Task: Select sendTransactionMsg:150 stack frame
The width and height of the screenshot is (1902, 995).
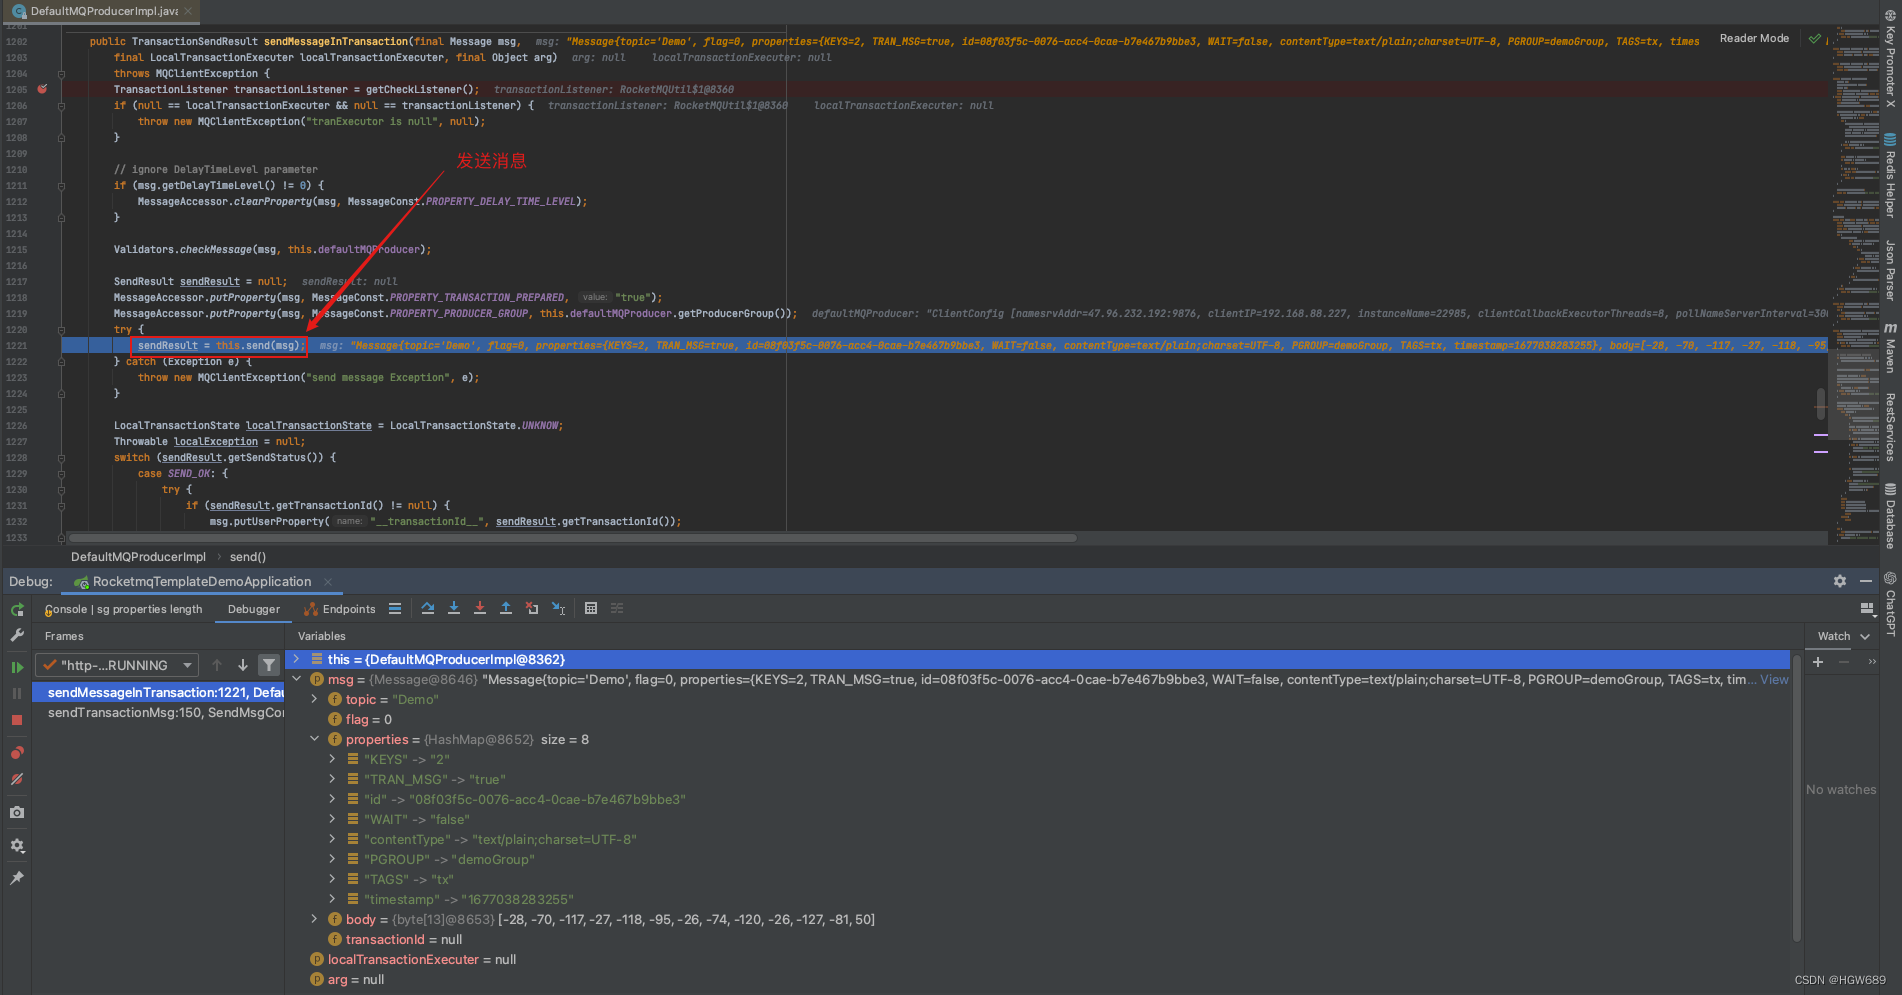Action: click(x=159, y=712)
